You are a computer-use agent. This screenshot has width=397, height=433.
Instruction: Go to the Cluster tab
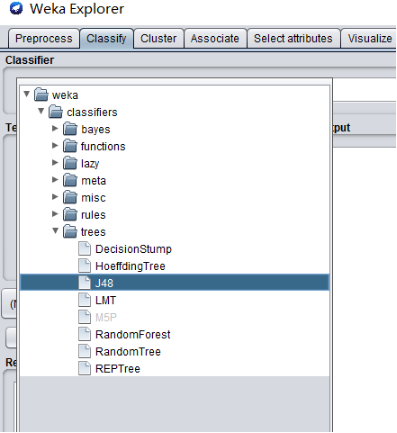(158, 39)
